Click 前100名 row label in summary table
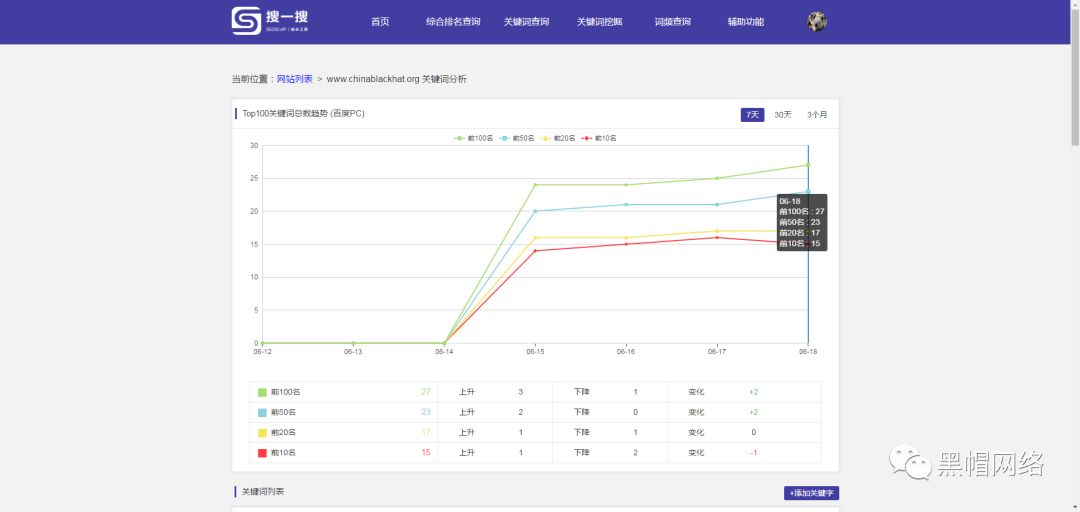This screenshot has height=512, width=1080. click(x=286, y=392)
